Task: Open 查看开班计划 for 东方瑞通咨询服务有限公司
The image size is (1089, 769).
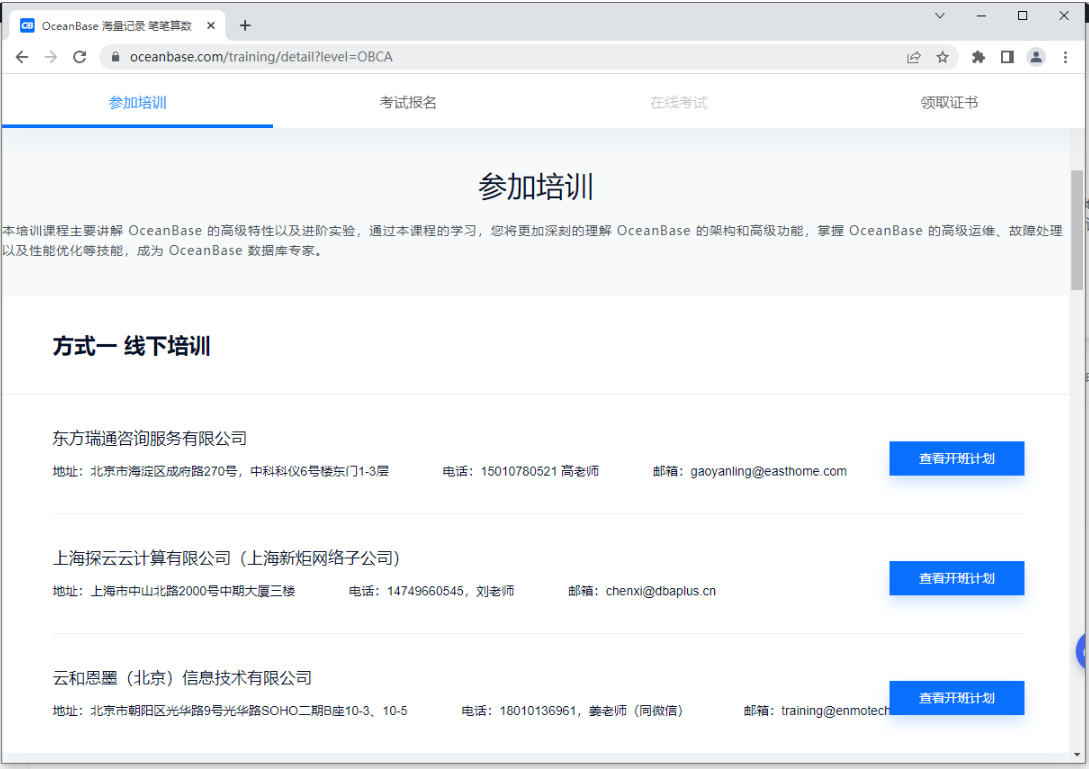Action: click(x=956, y=458)
